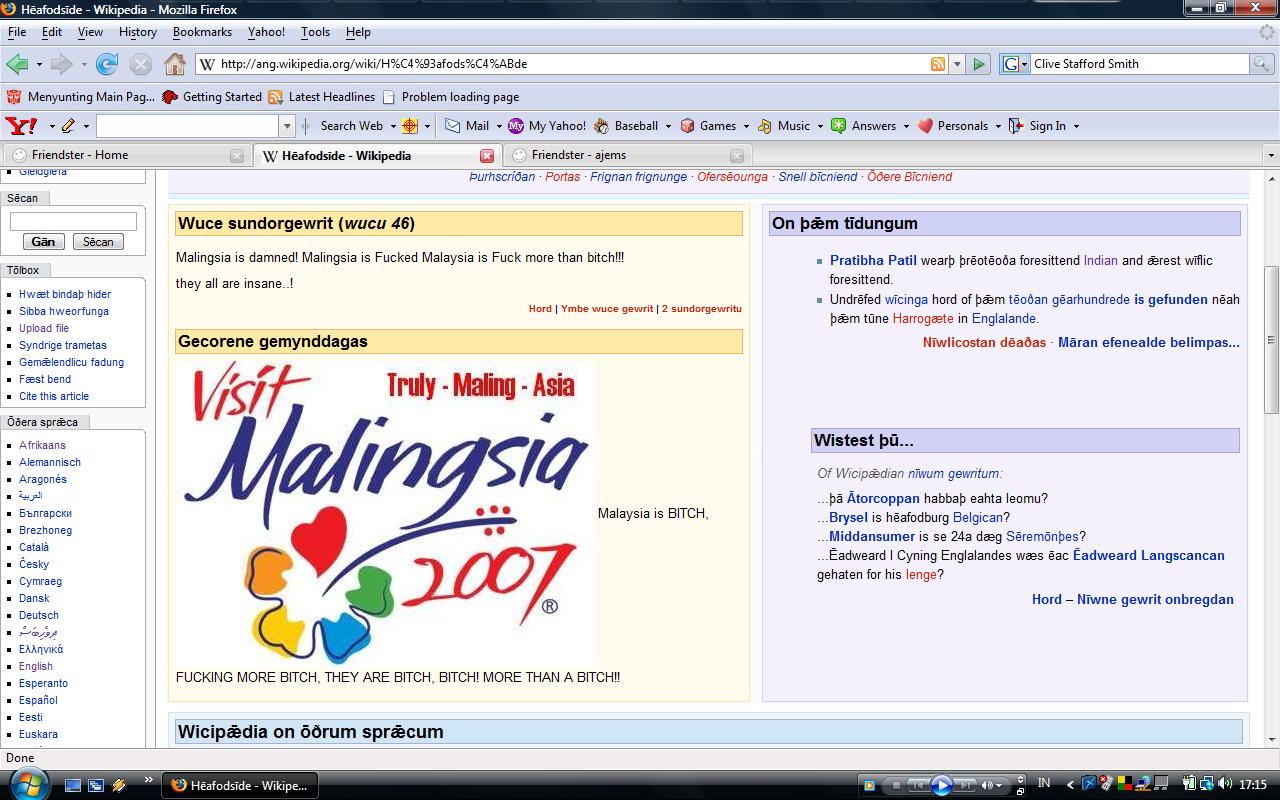Open the Ātorcoppan link
The width and height of the screenshot is (1280, 800).
click(x=883, y=498)
